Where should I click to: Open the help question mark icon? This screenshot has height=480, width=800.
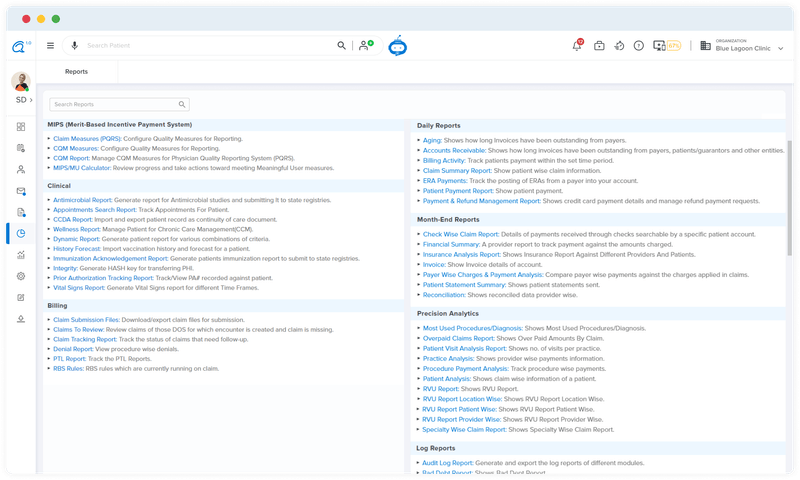638,45
